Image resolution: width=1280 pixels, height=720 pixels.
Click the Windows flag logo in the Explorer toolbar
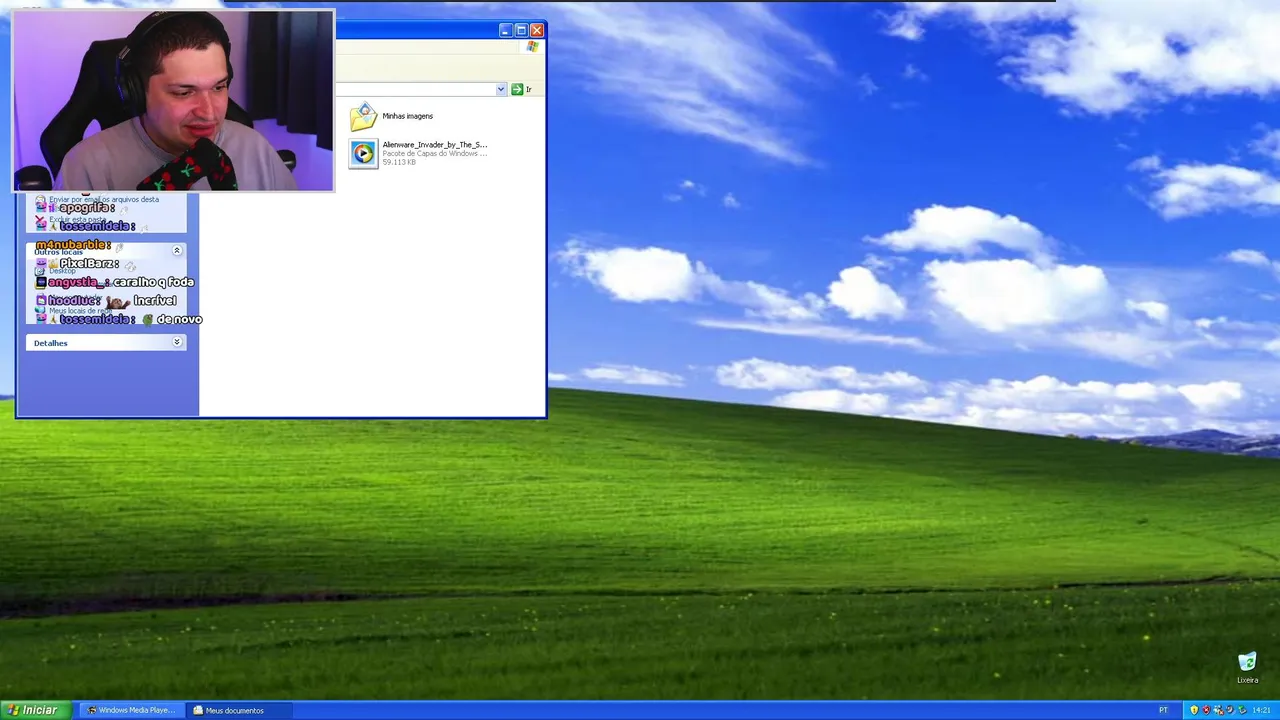(x=533, y=47)
